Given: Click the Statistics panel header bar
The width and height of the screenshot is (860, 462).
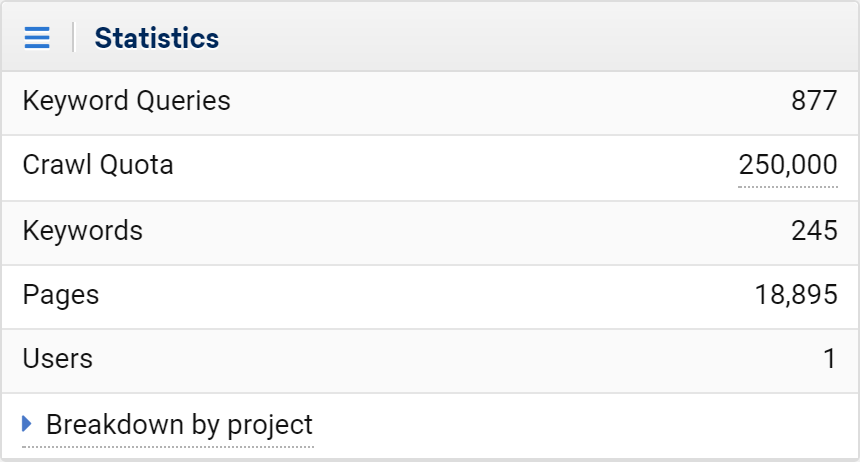Looking at the screenshot, I should tap(430, 37).
